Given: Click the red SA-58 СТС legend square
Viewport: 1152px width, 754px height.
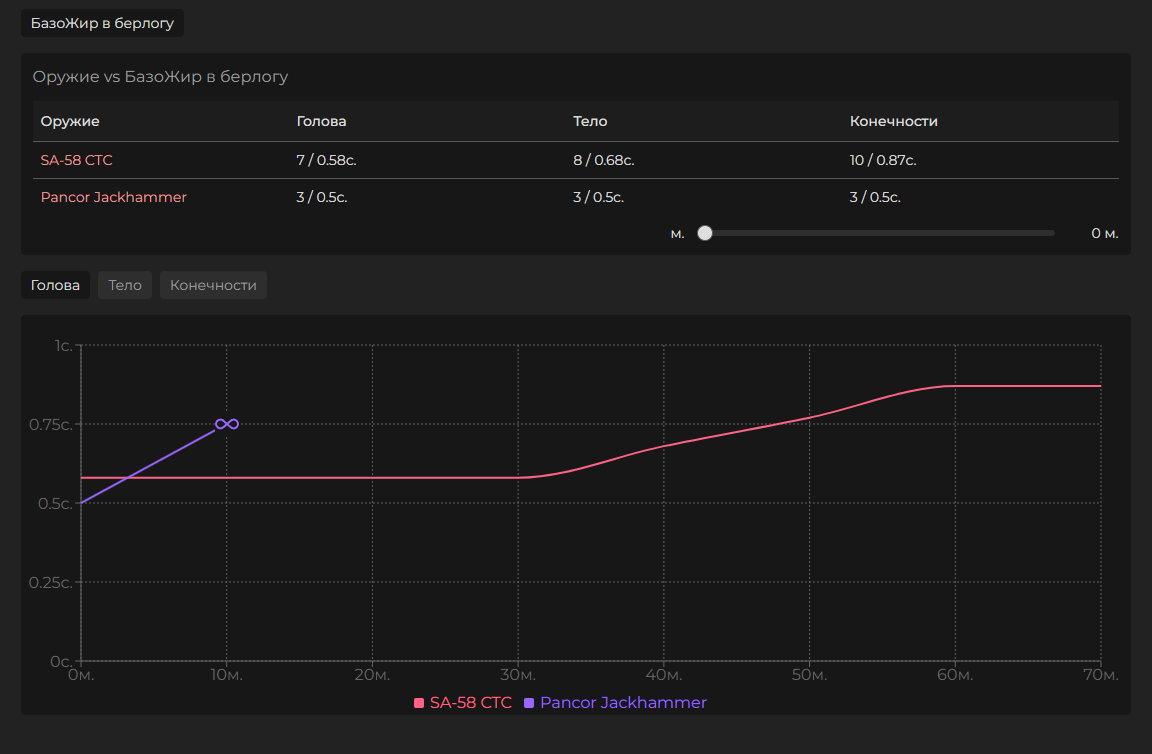Looking at the screenshot, I should [420, 703].
